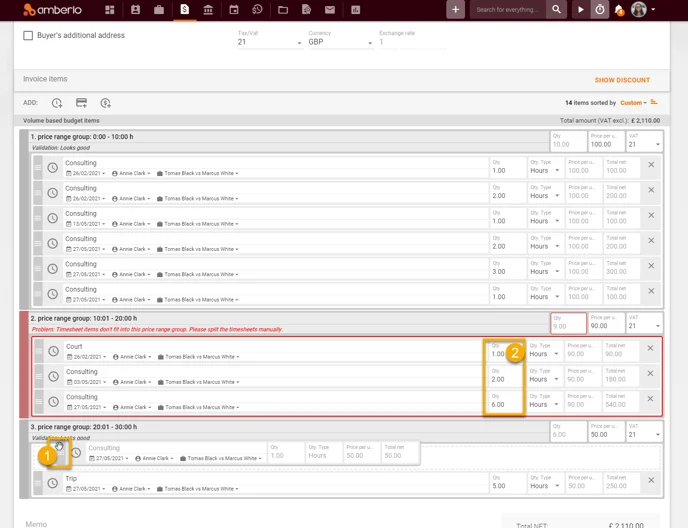Open the stopwatch timer icon

click(x=600, y=10)
